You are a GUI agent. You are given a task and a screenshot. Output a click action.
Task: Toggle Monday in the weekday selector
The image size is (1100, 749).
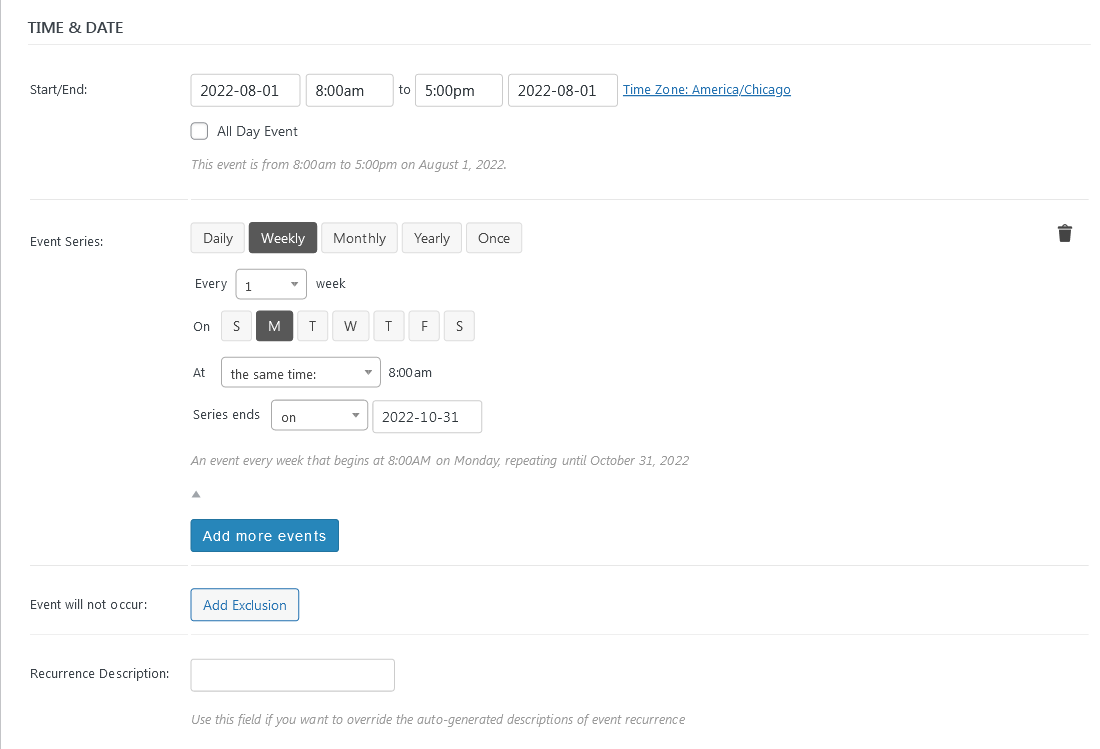point(274,326)
